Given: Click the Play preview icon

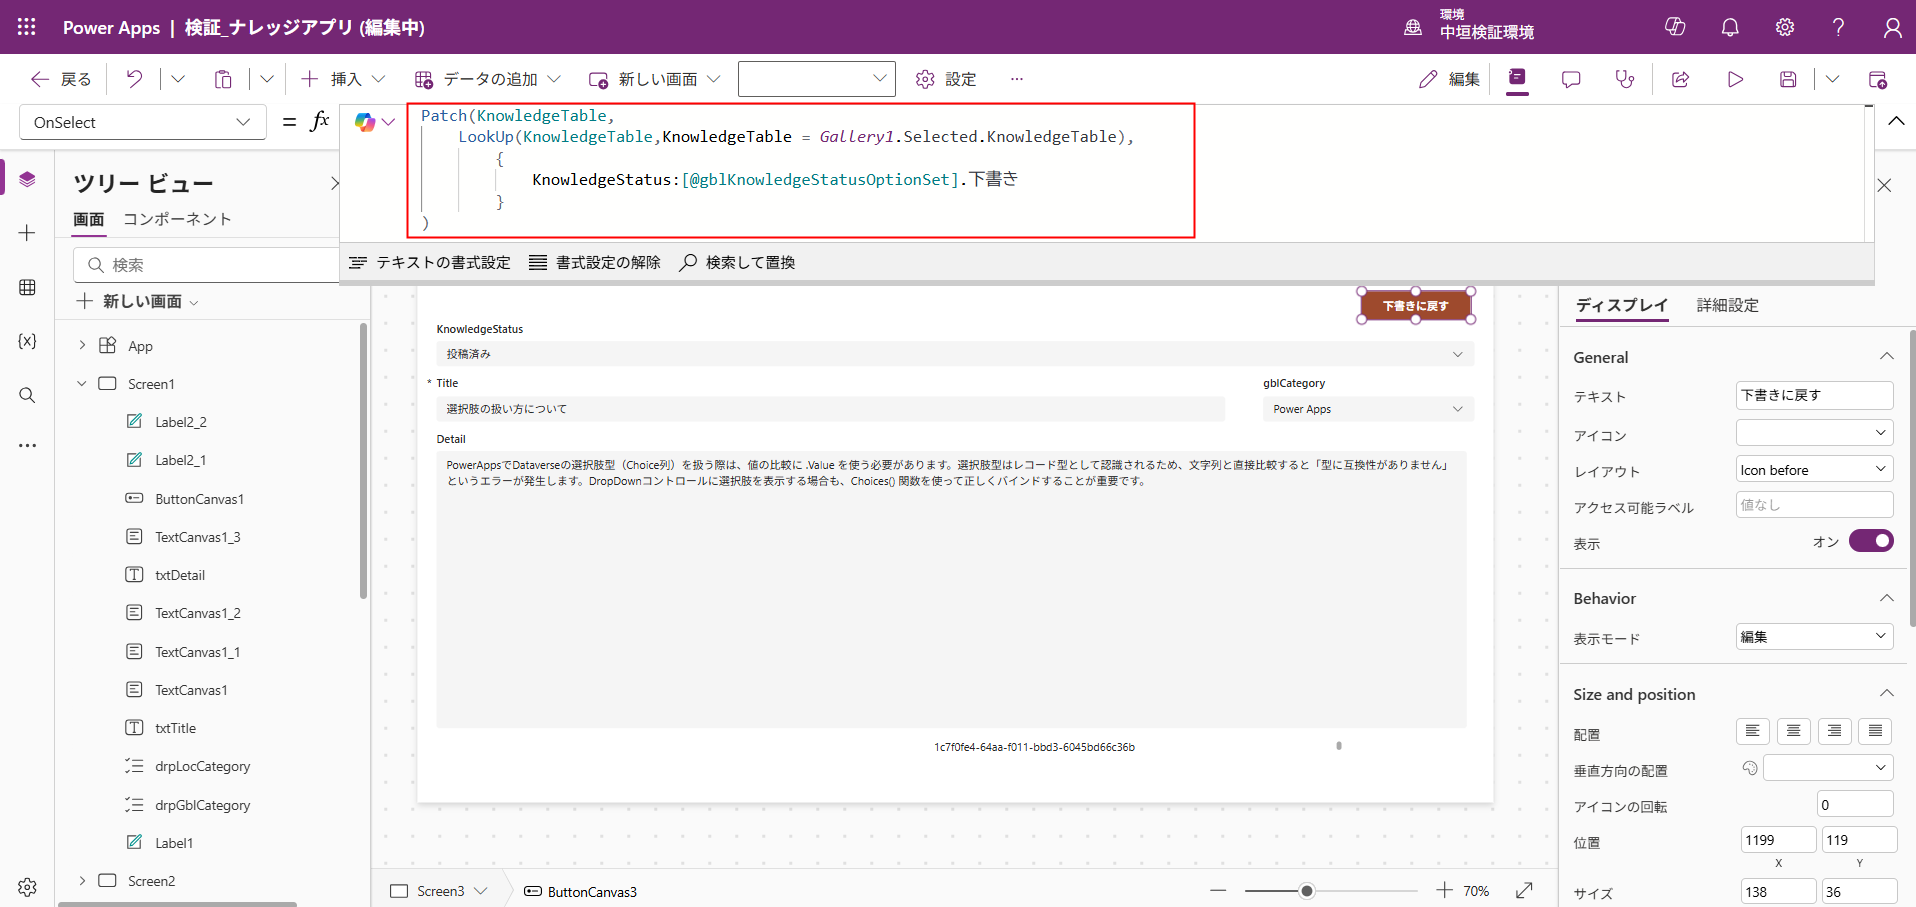Looking at the screenshot, I should (x=1735, y=79).
